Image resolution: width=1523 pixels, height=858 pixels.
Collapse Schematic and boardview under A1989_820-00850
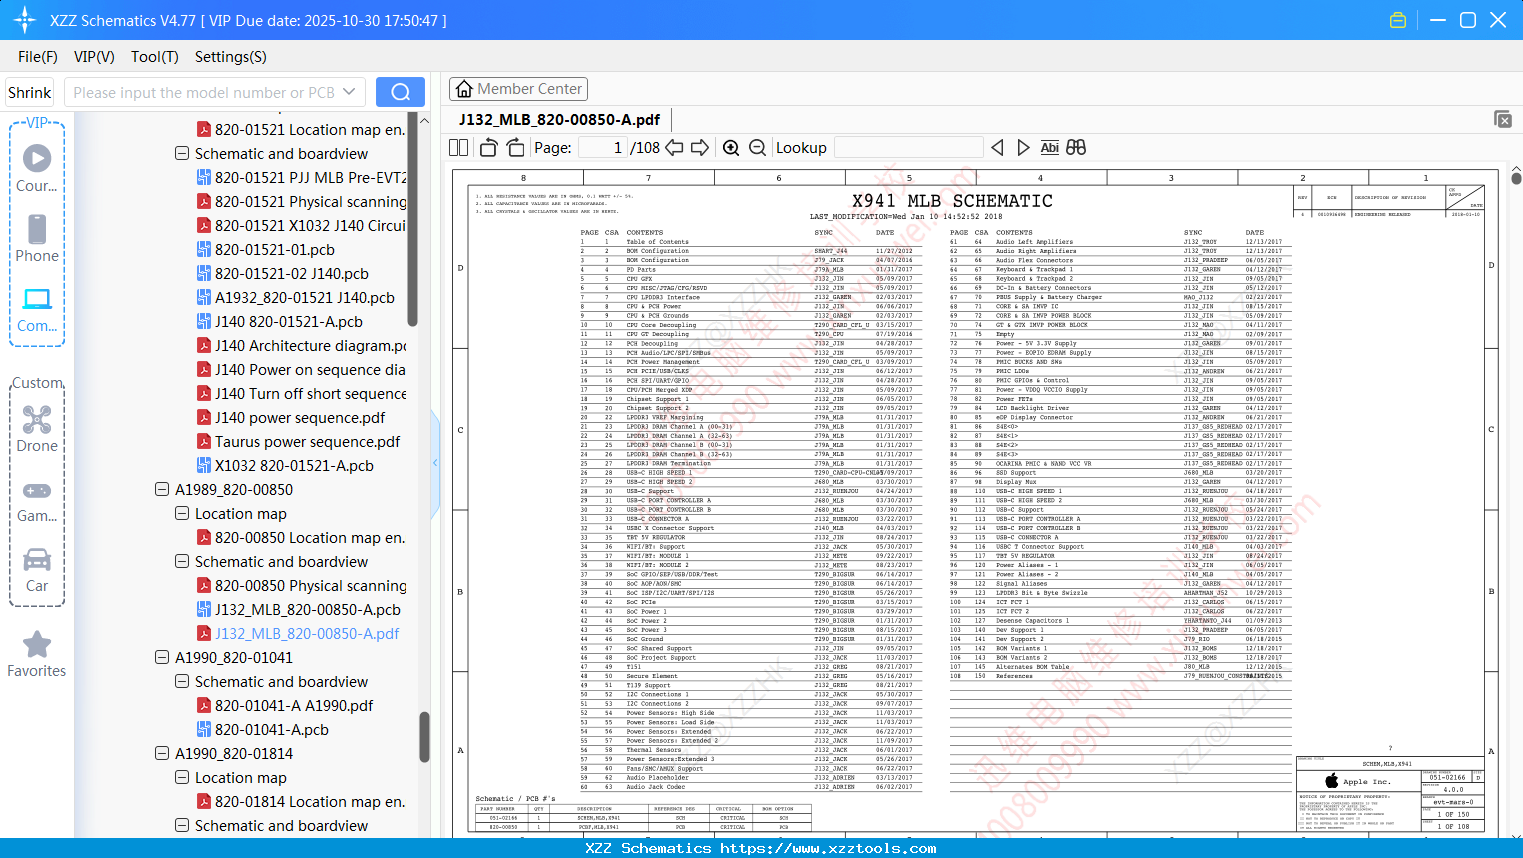point(182,562)
